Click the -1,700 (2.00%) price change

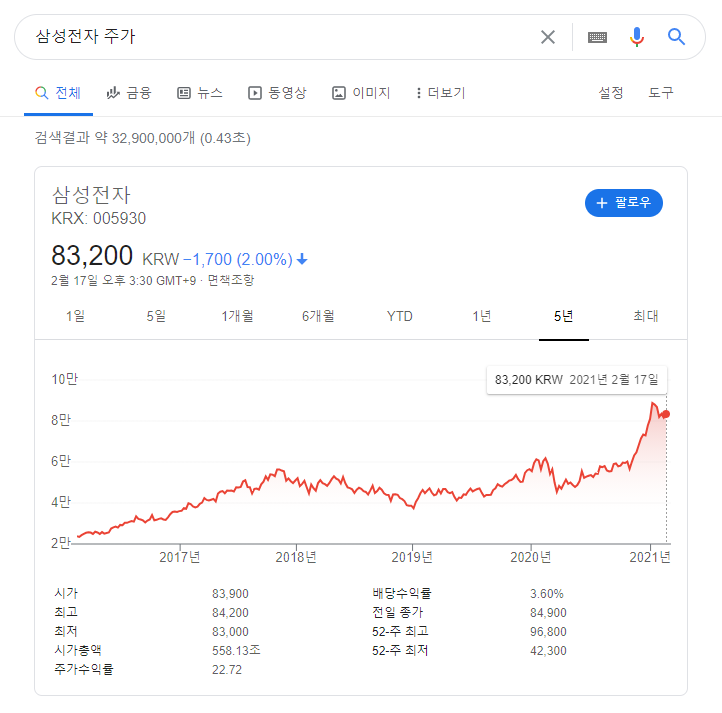click(238, 259)
